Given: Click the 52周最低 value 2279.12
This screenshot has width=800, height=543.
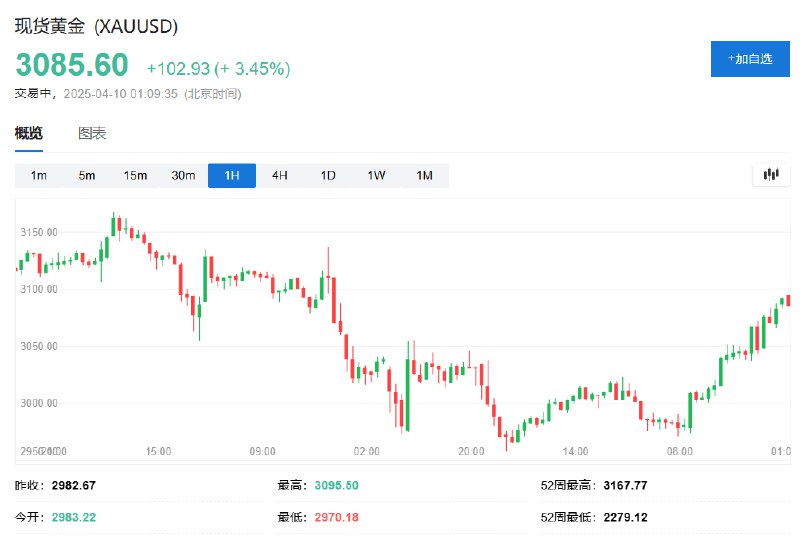Looking at the screenshot, I should [x=625, y=517].
